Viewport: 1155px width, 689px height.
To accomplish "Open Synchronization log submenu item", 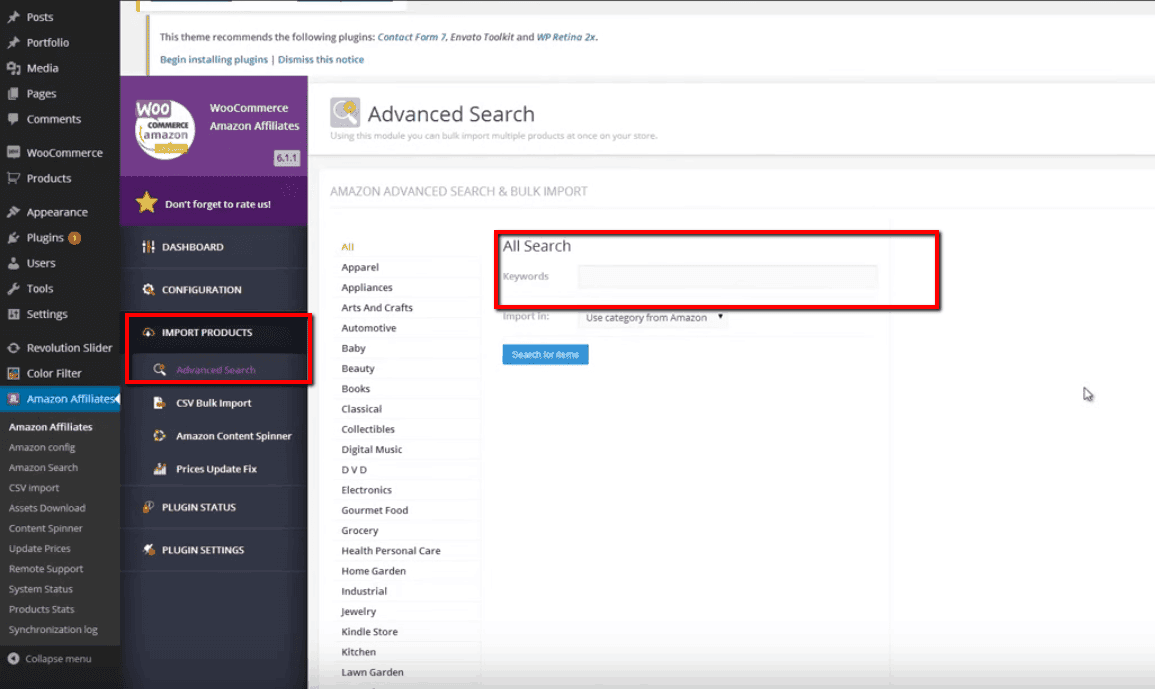I will coord(53,629).
